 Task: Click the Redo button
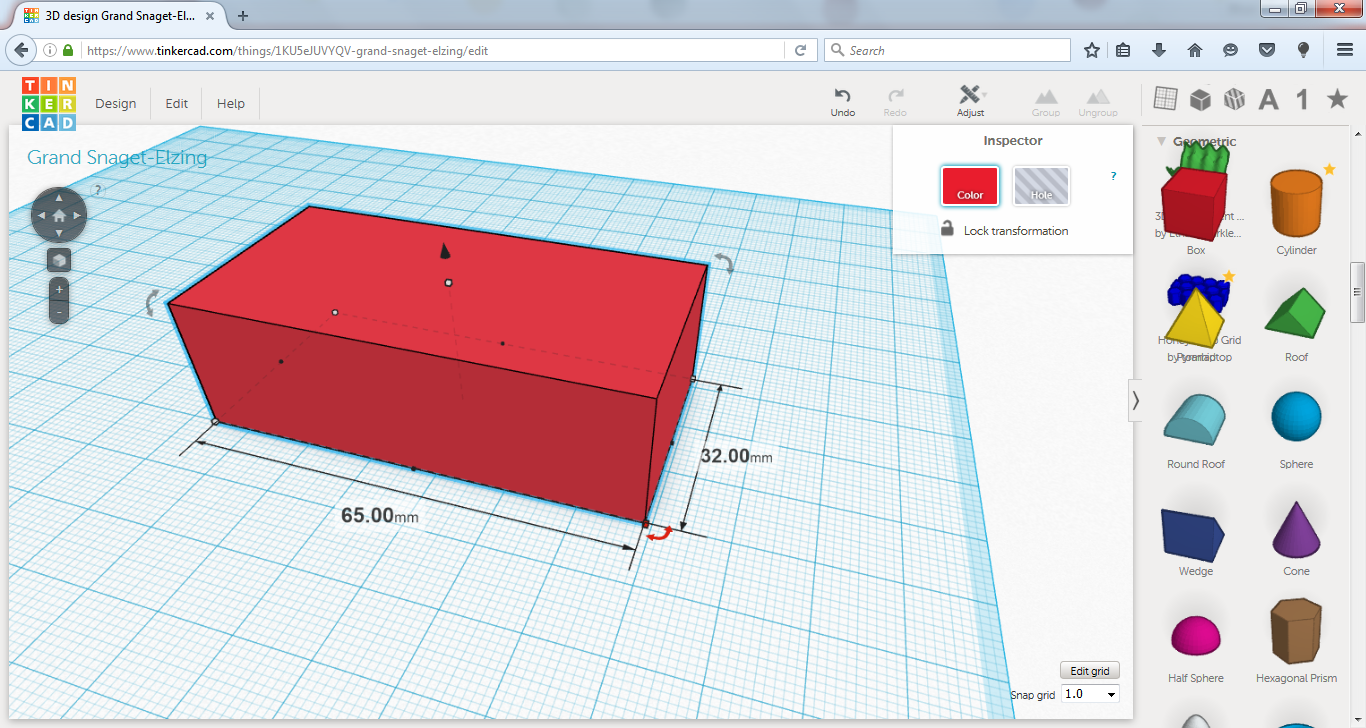895,102
